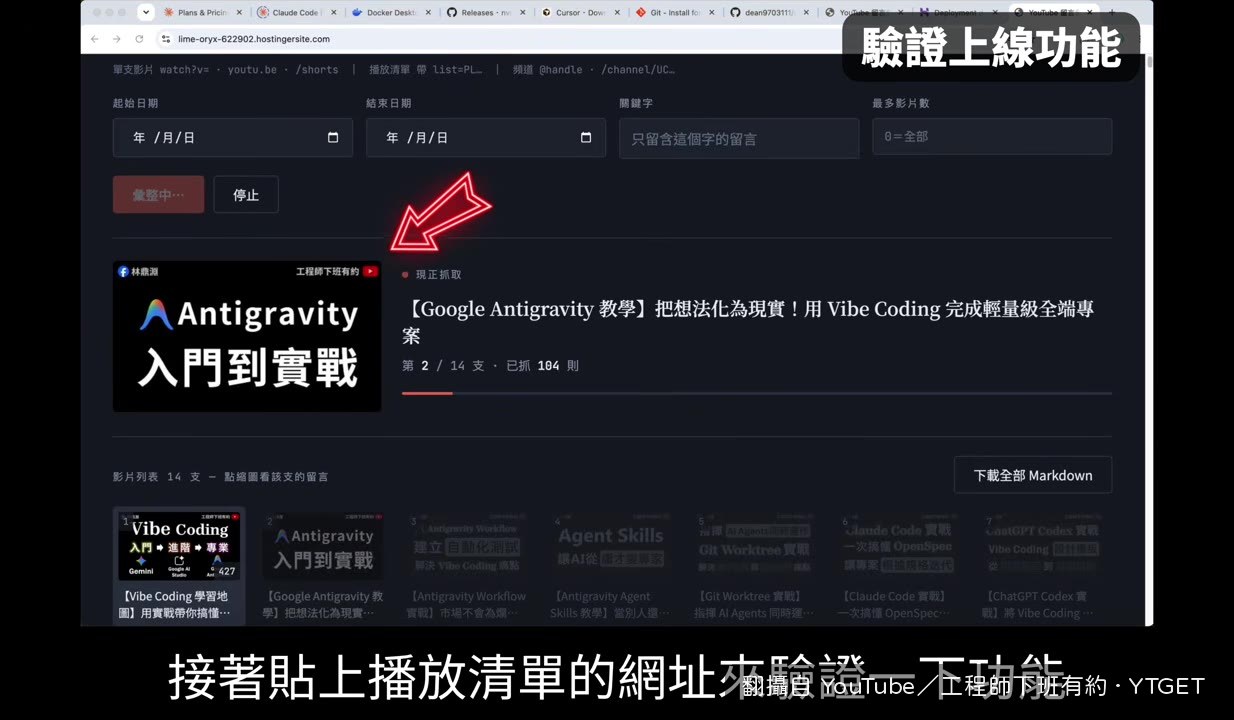Image resolution: width=1234 pixels, height=720 pixels.
Task: Open video 2 Antigravity 入門到實戰 small thumbnail
Action: 323,546
